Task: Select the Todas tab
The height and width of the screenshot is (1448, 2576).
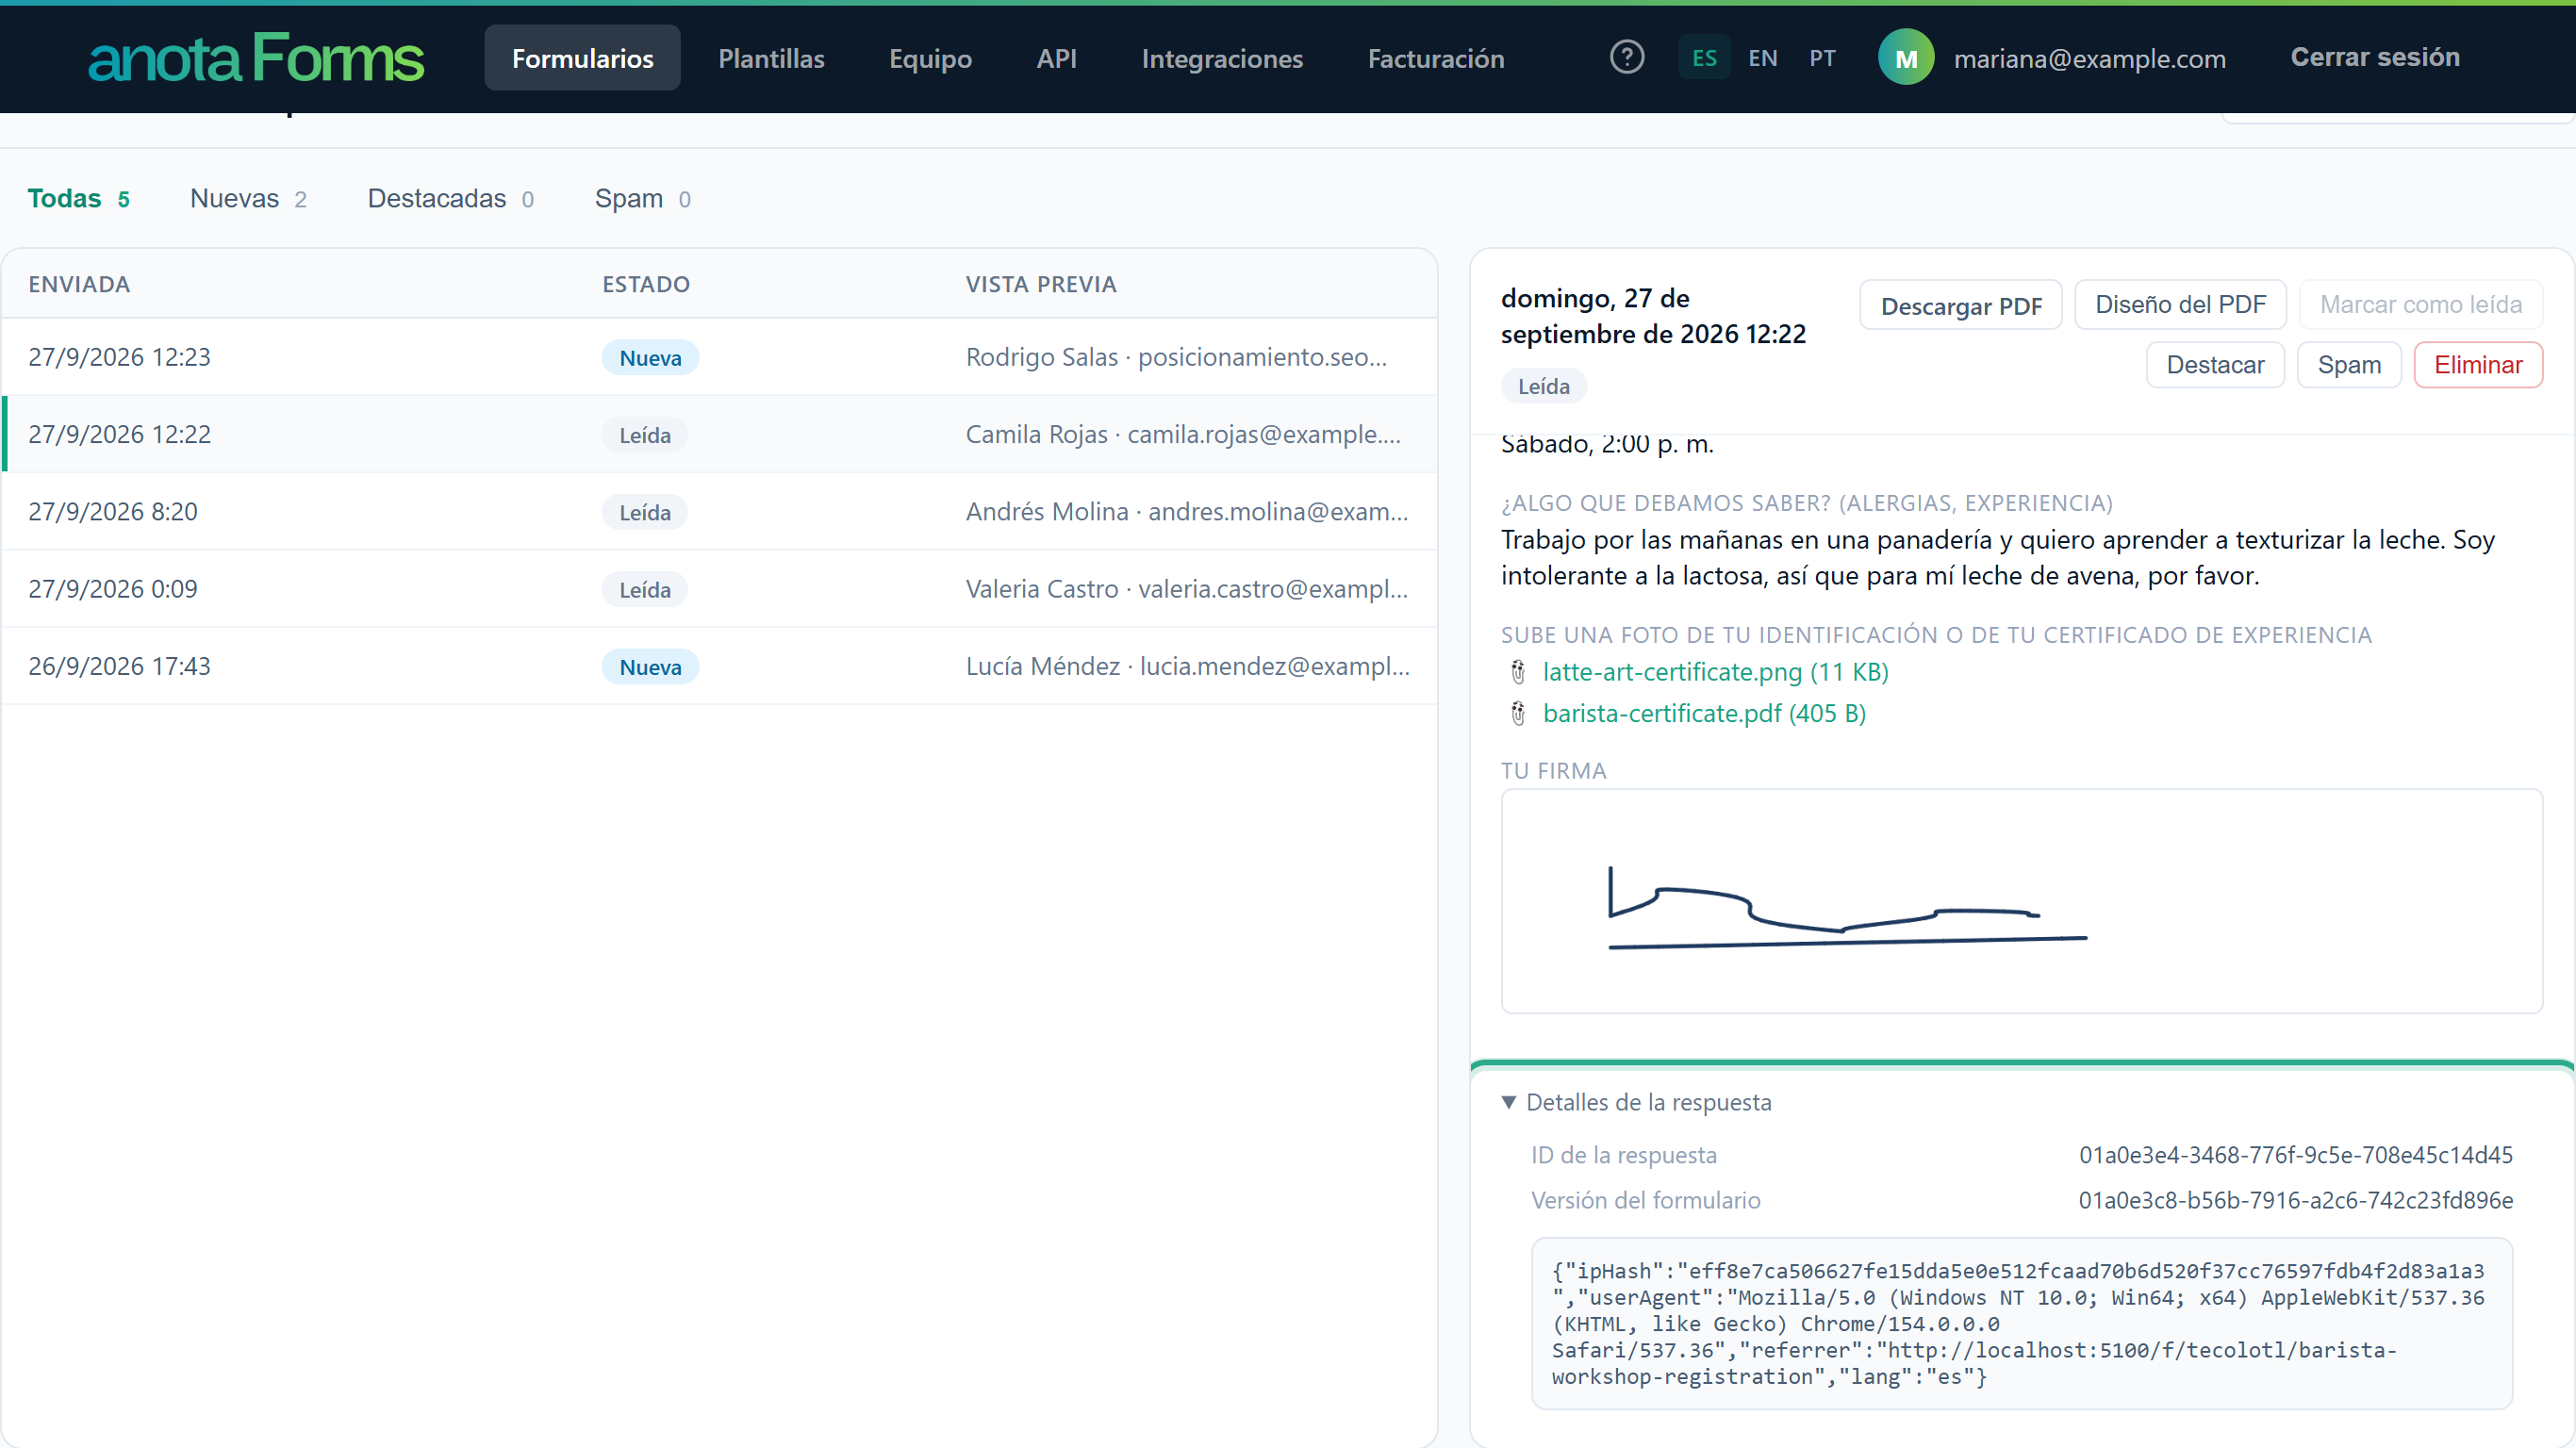Action: click(78, 198)
